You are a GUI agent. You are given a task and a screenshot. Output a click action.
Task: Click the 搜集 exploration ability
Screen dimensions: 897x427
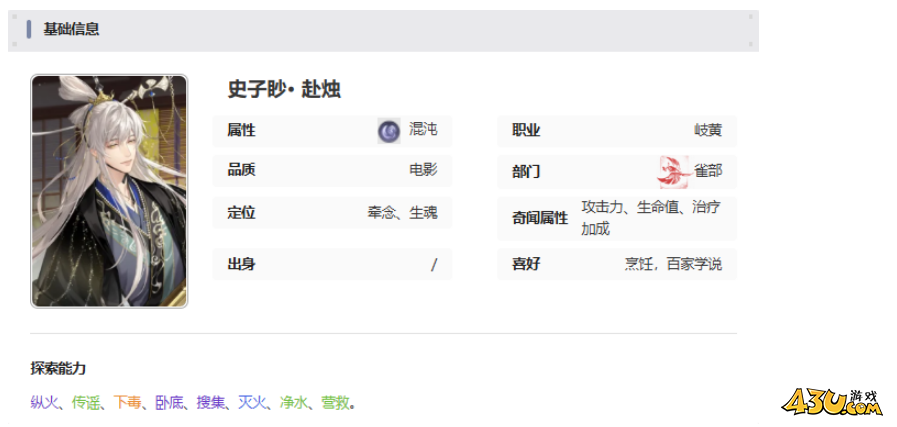pos(211,403)
